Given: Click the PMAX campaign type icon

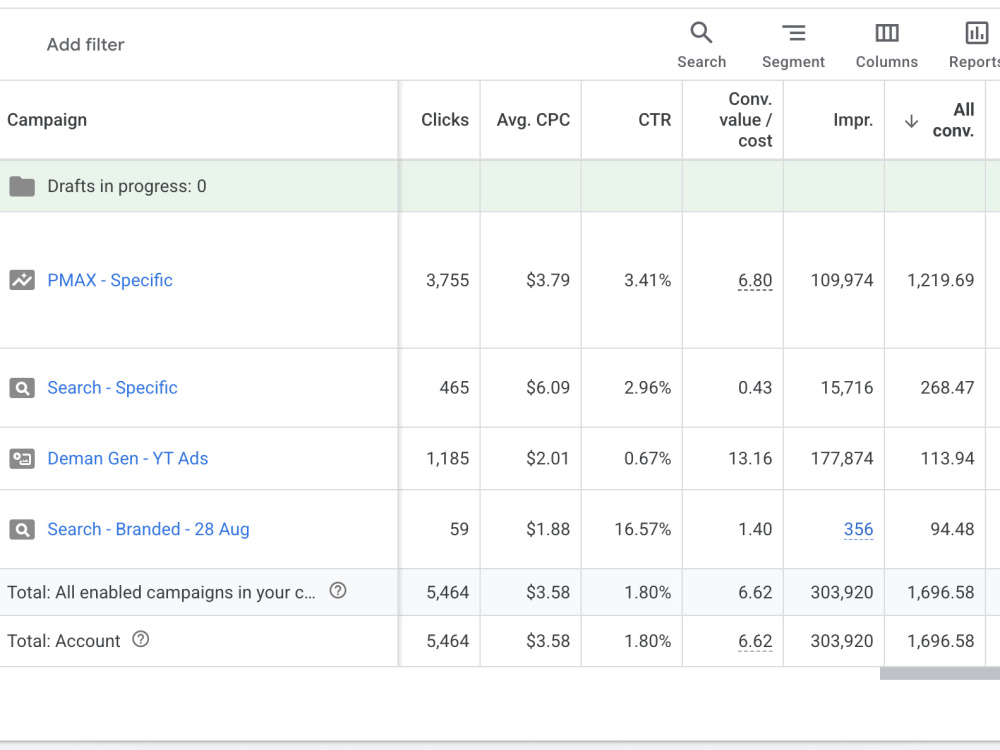Looking at the screenshot, I should [22, 280].
